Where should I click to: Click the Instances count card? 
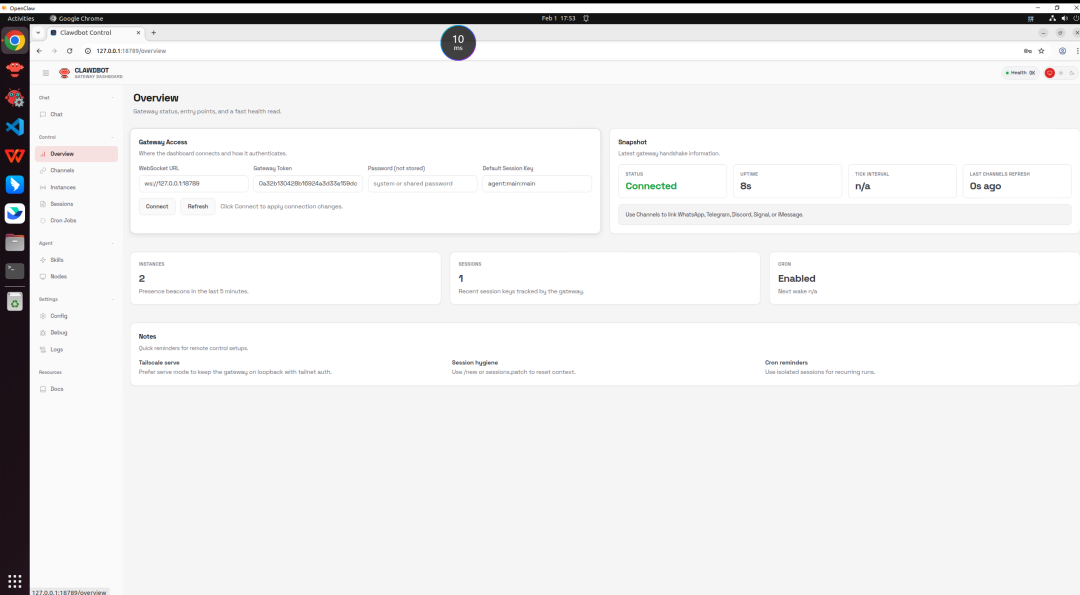point(286,278)
